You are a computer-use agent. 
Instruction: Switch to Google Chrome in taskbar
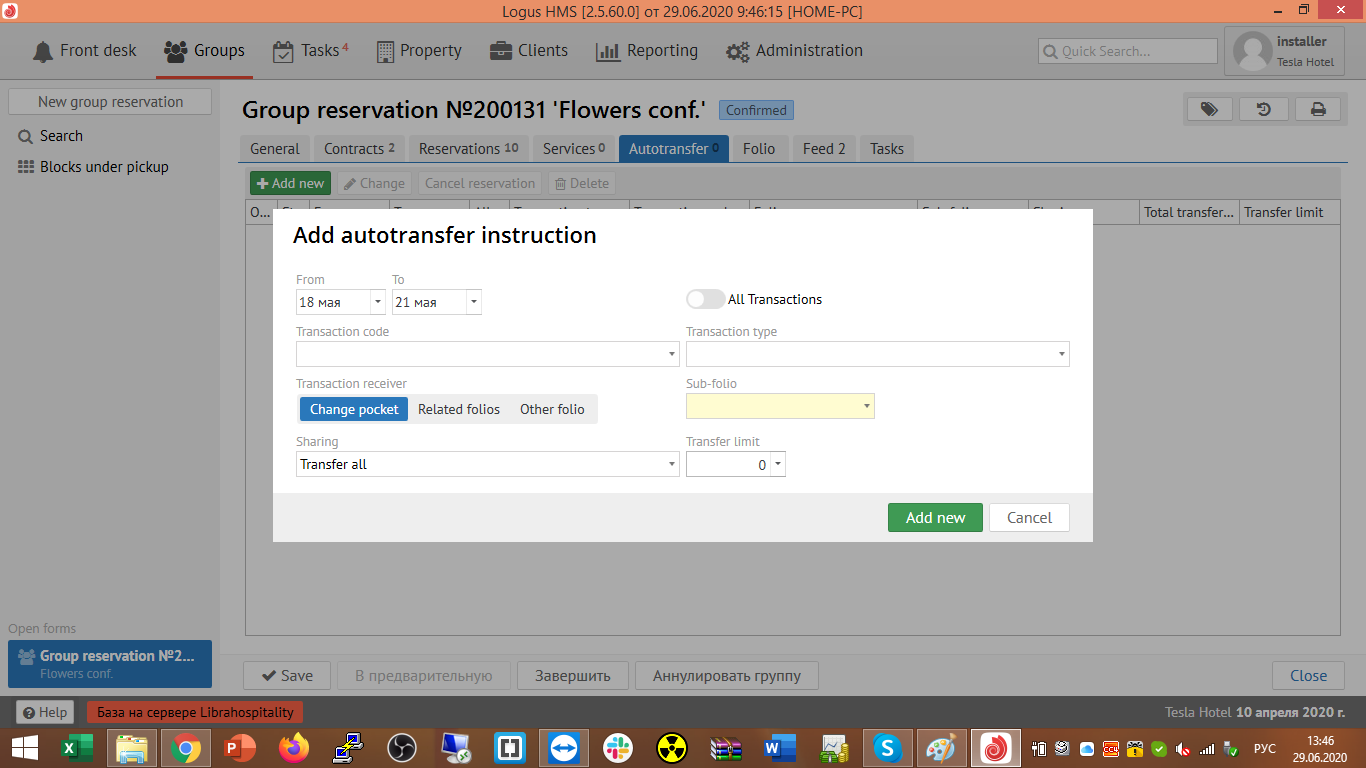click(185, 747)
